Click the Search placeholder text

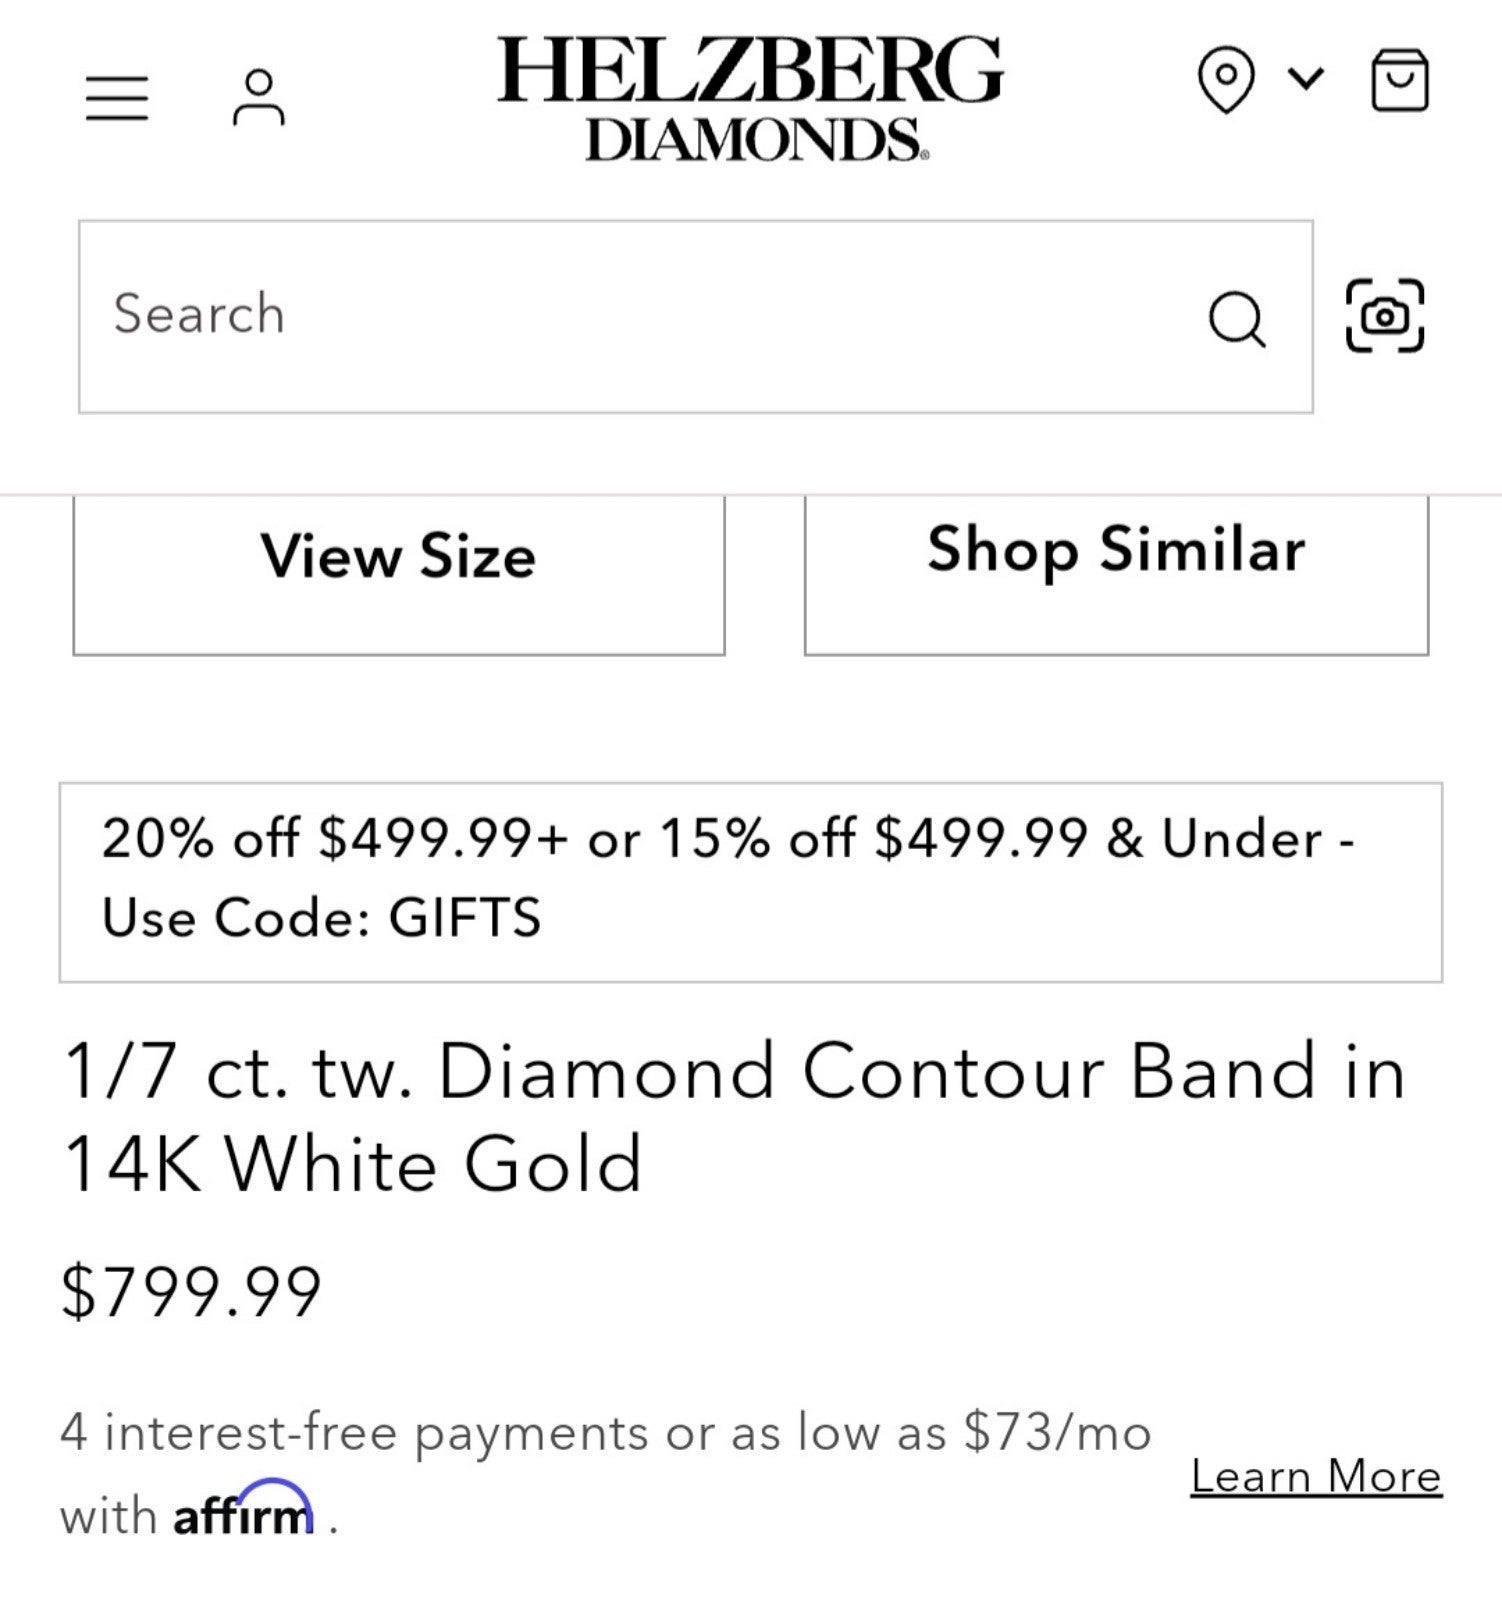tap(199, 314)
